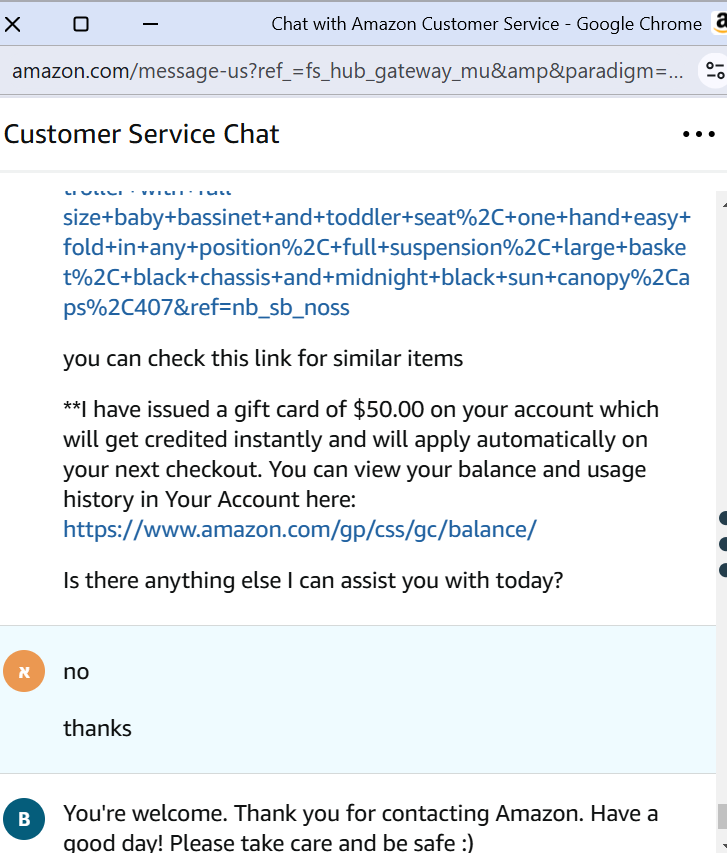Maximize the chat window
727x853 pixels.
[81, 24]
